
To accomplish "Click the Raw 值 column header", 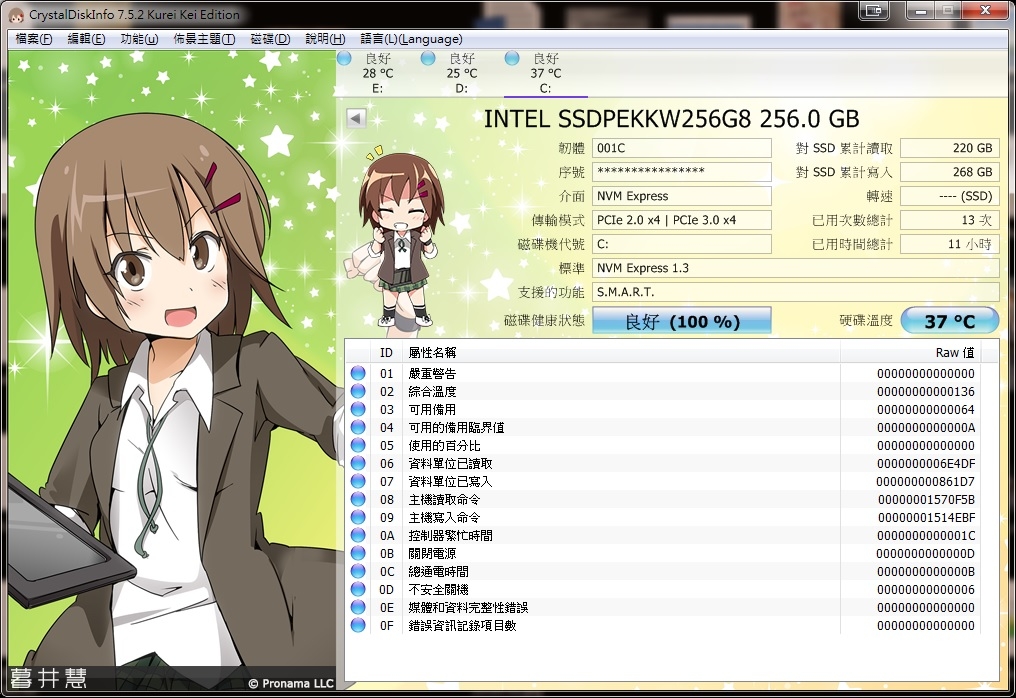I will coord(911,353).
